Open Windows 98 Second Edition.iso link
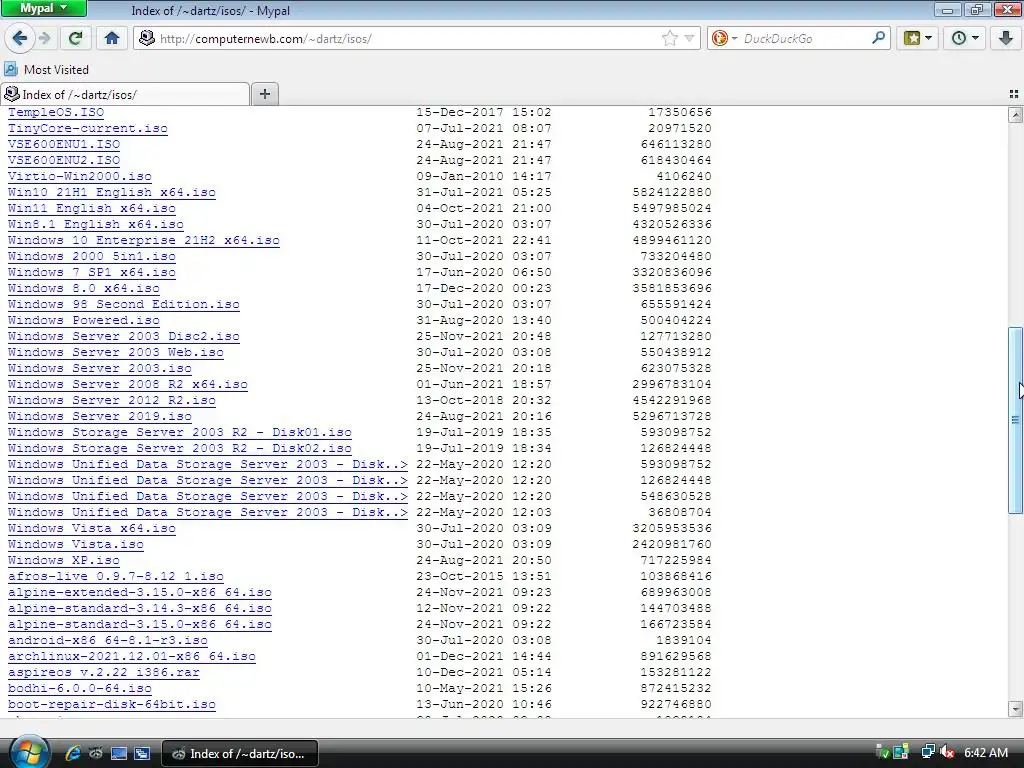1024x768 pixels. click(x=123, y=304)
